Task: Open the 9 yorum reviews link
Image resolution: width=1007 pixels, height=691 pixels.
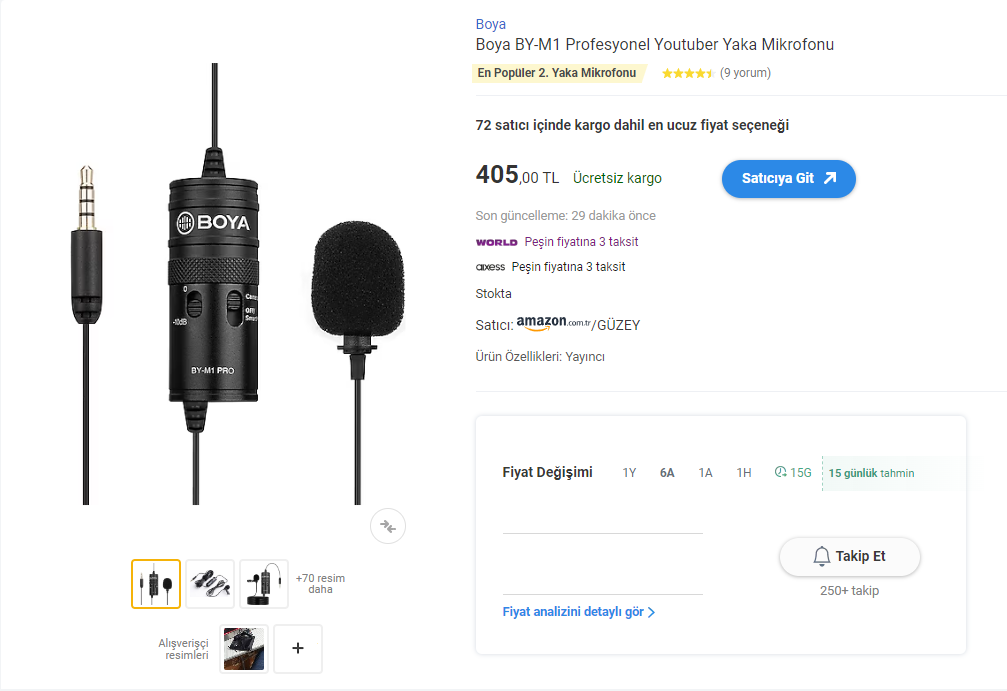Action: click(745, 73)
